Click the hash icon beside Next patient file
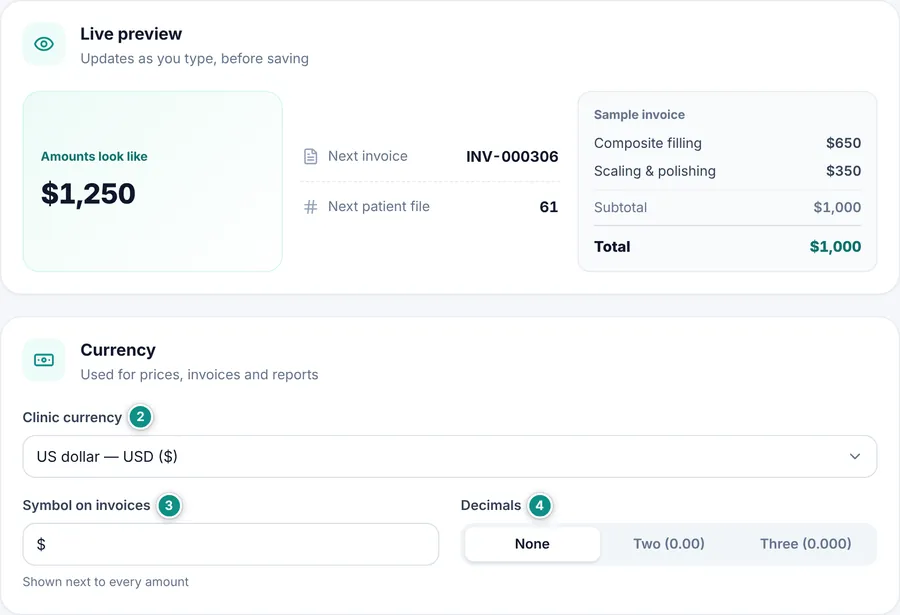The height and width of the screenshot is (615, 900). pos(311,207)
